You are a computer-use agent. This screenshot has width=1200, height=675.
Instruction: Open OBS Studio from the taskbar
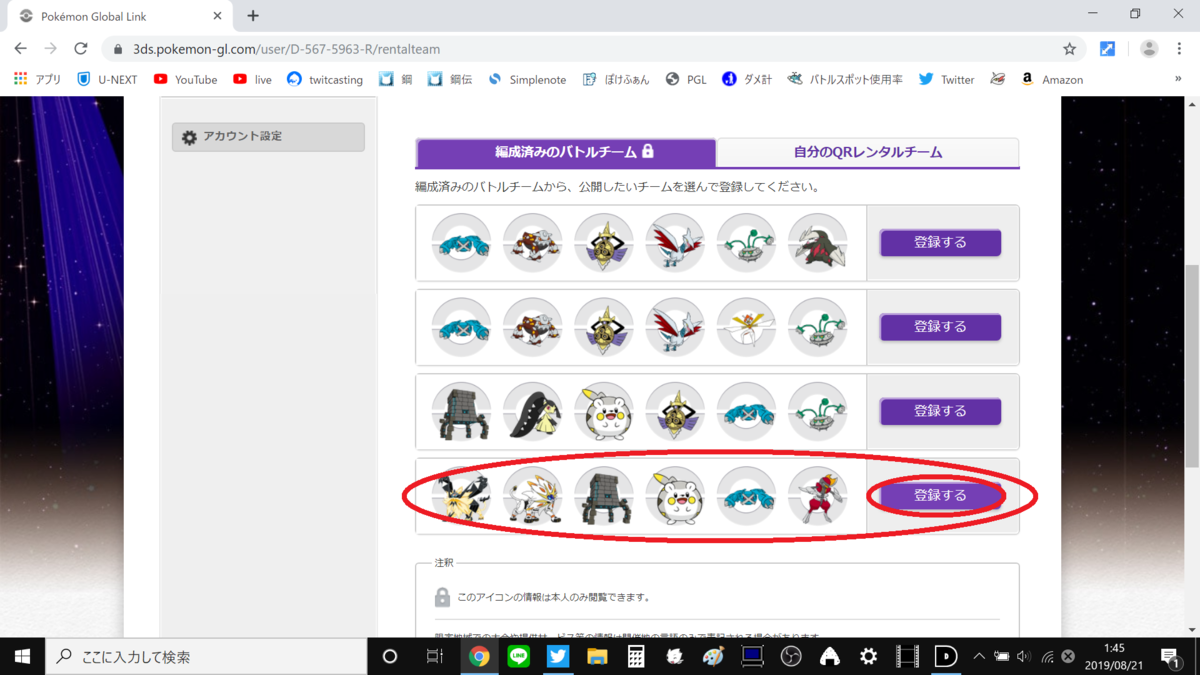point(791,656)
